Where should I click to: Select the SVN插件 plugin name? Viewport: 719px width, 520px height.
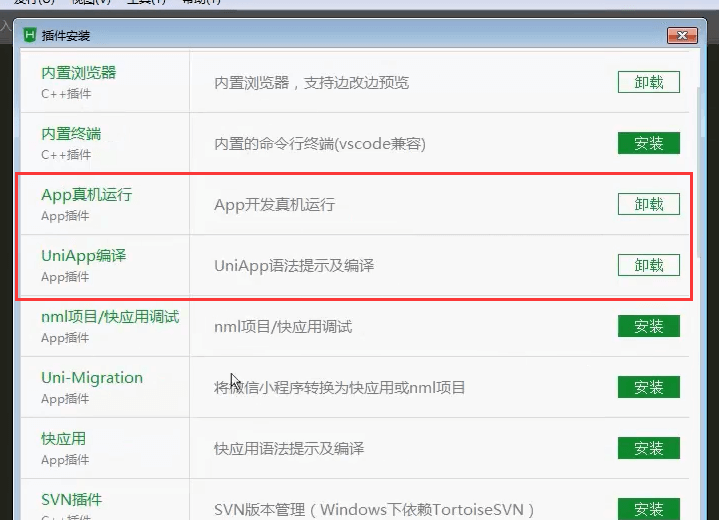point(72,499)
